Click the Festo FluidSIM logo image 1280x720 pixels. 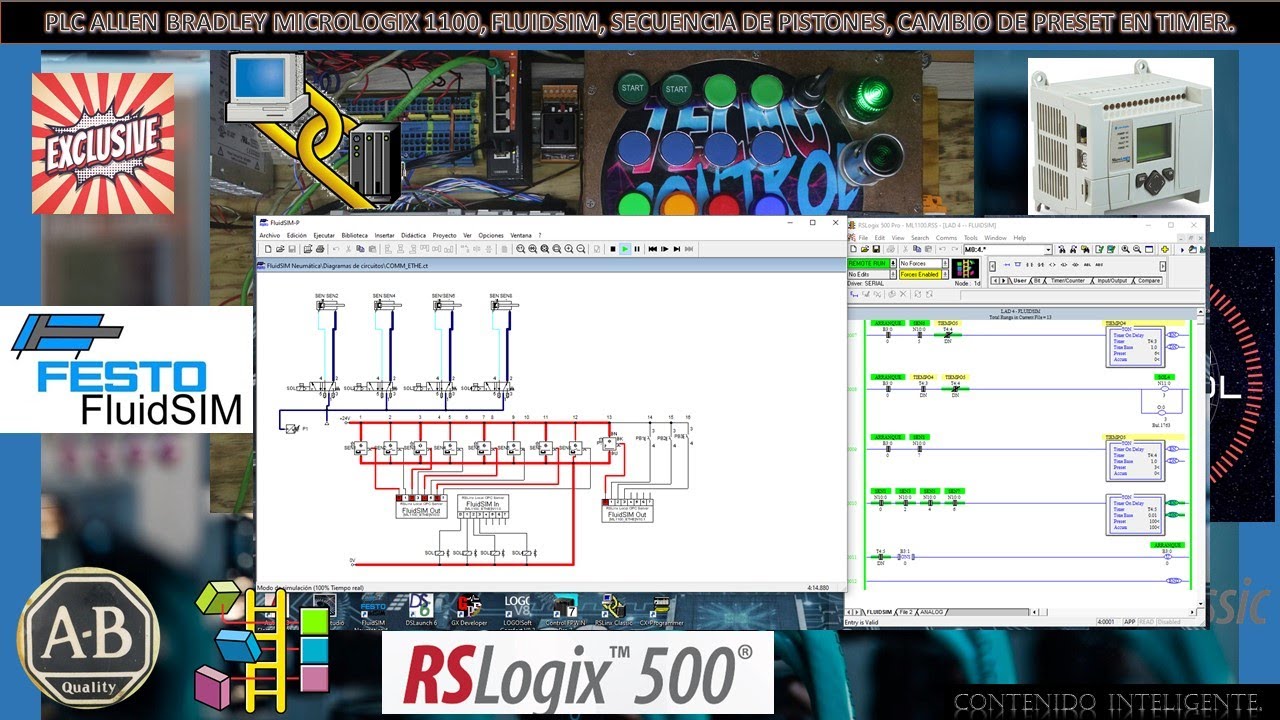tap(126, 369)
